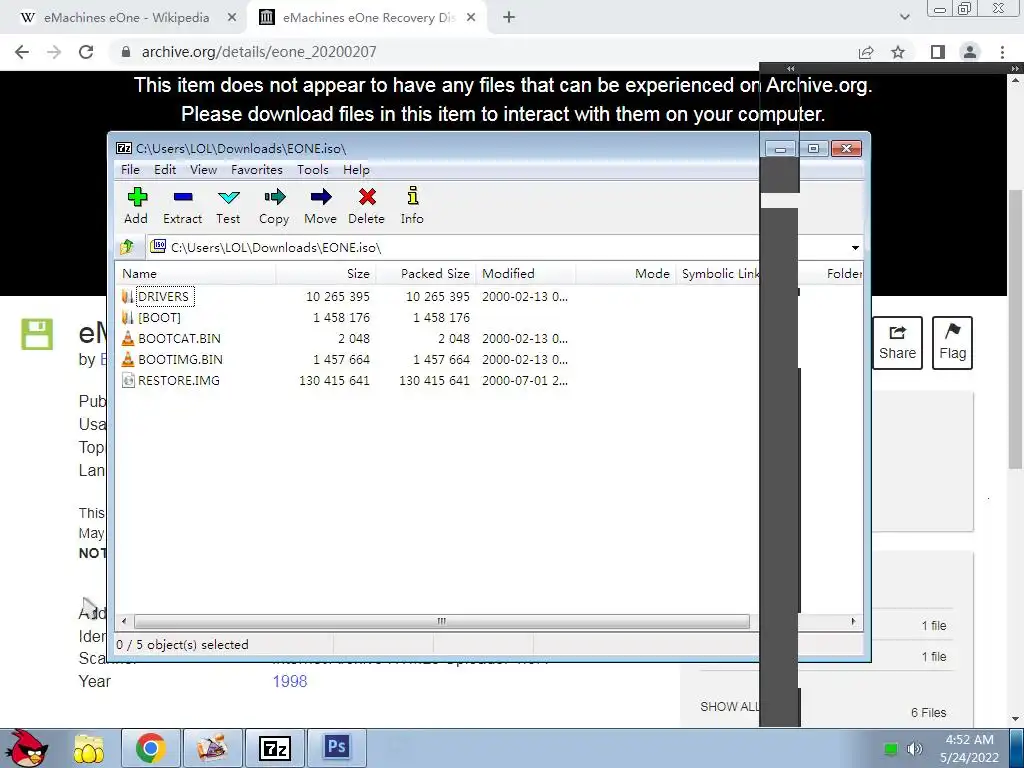Viewport: 1024px width, 768px height.
Task: Click the Flag button on archive.org
Action: (952, 343)
